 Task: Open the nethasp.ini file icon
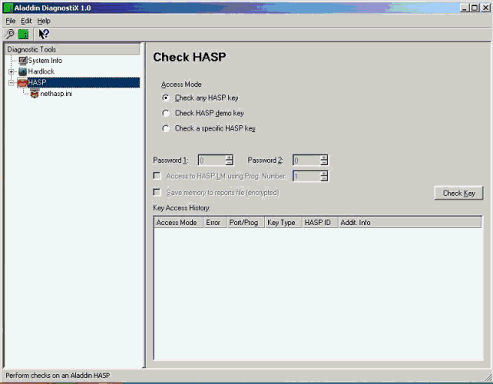[x=34, y=94]
